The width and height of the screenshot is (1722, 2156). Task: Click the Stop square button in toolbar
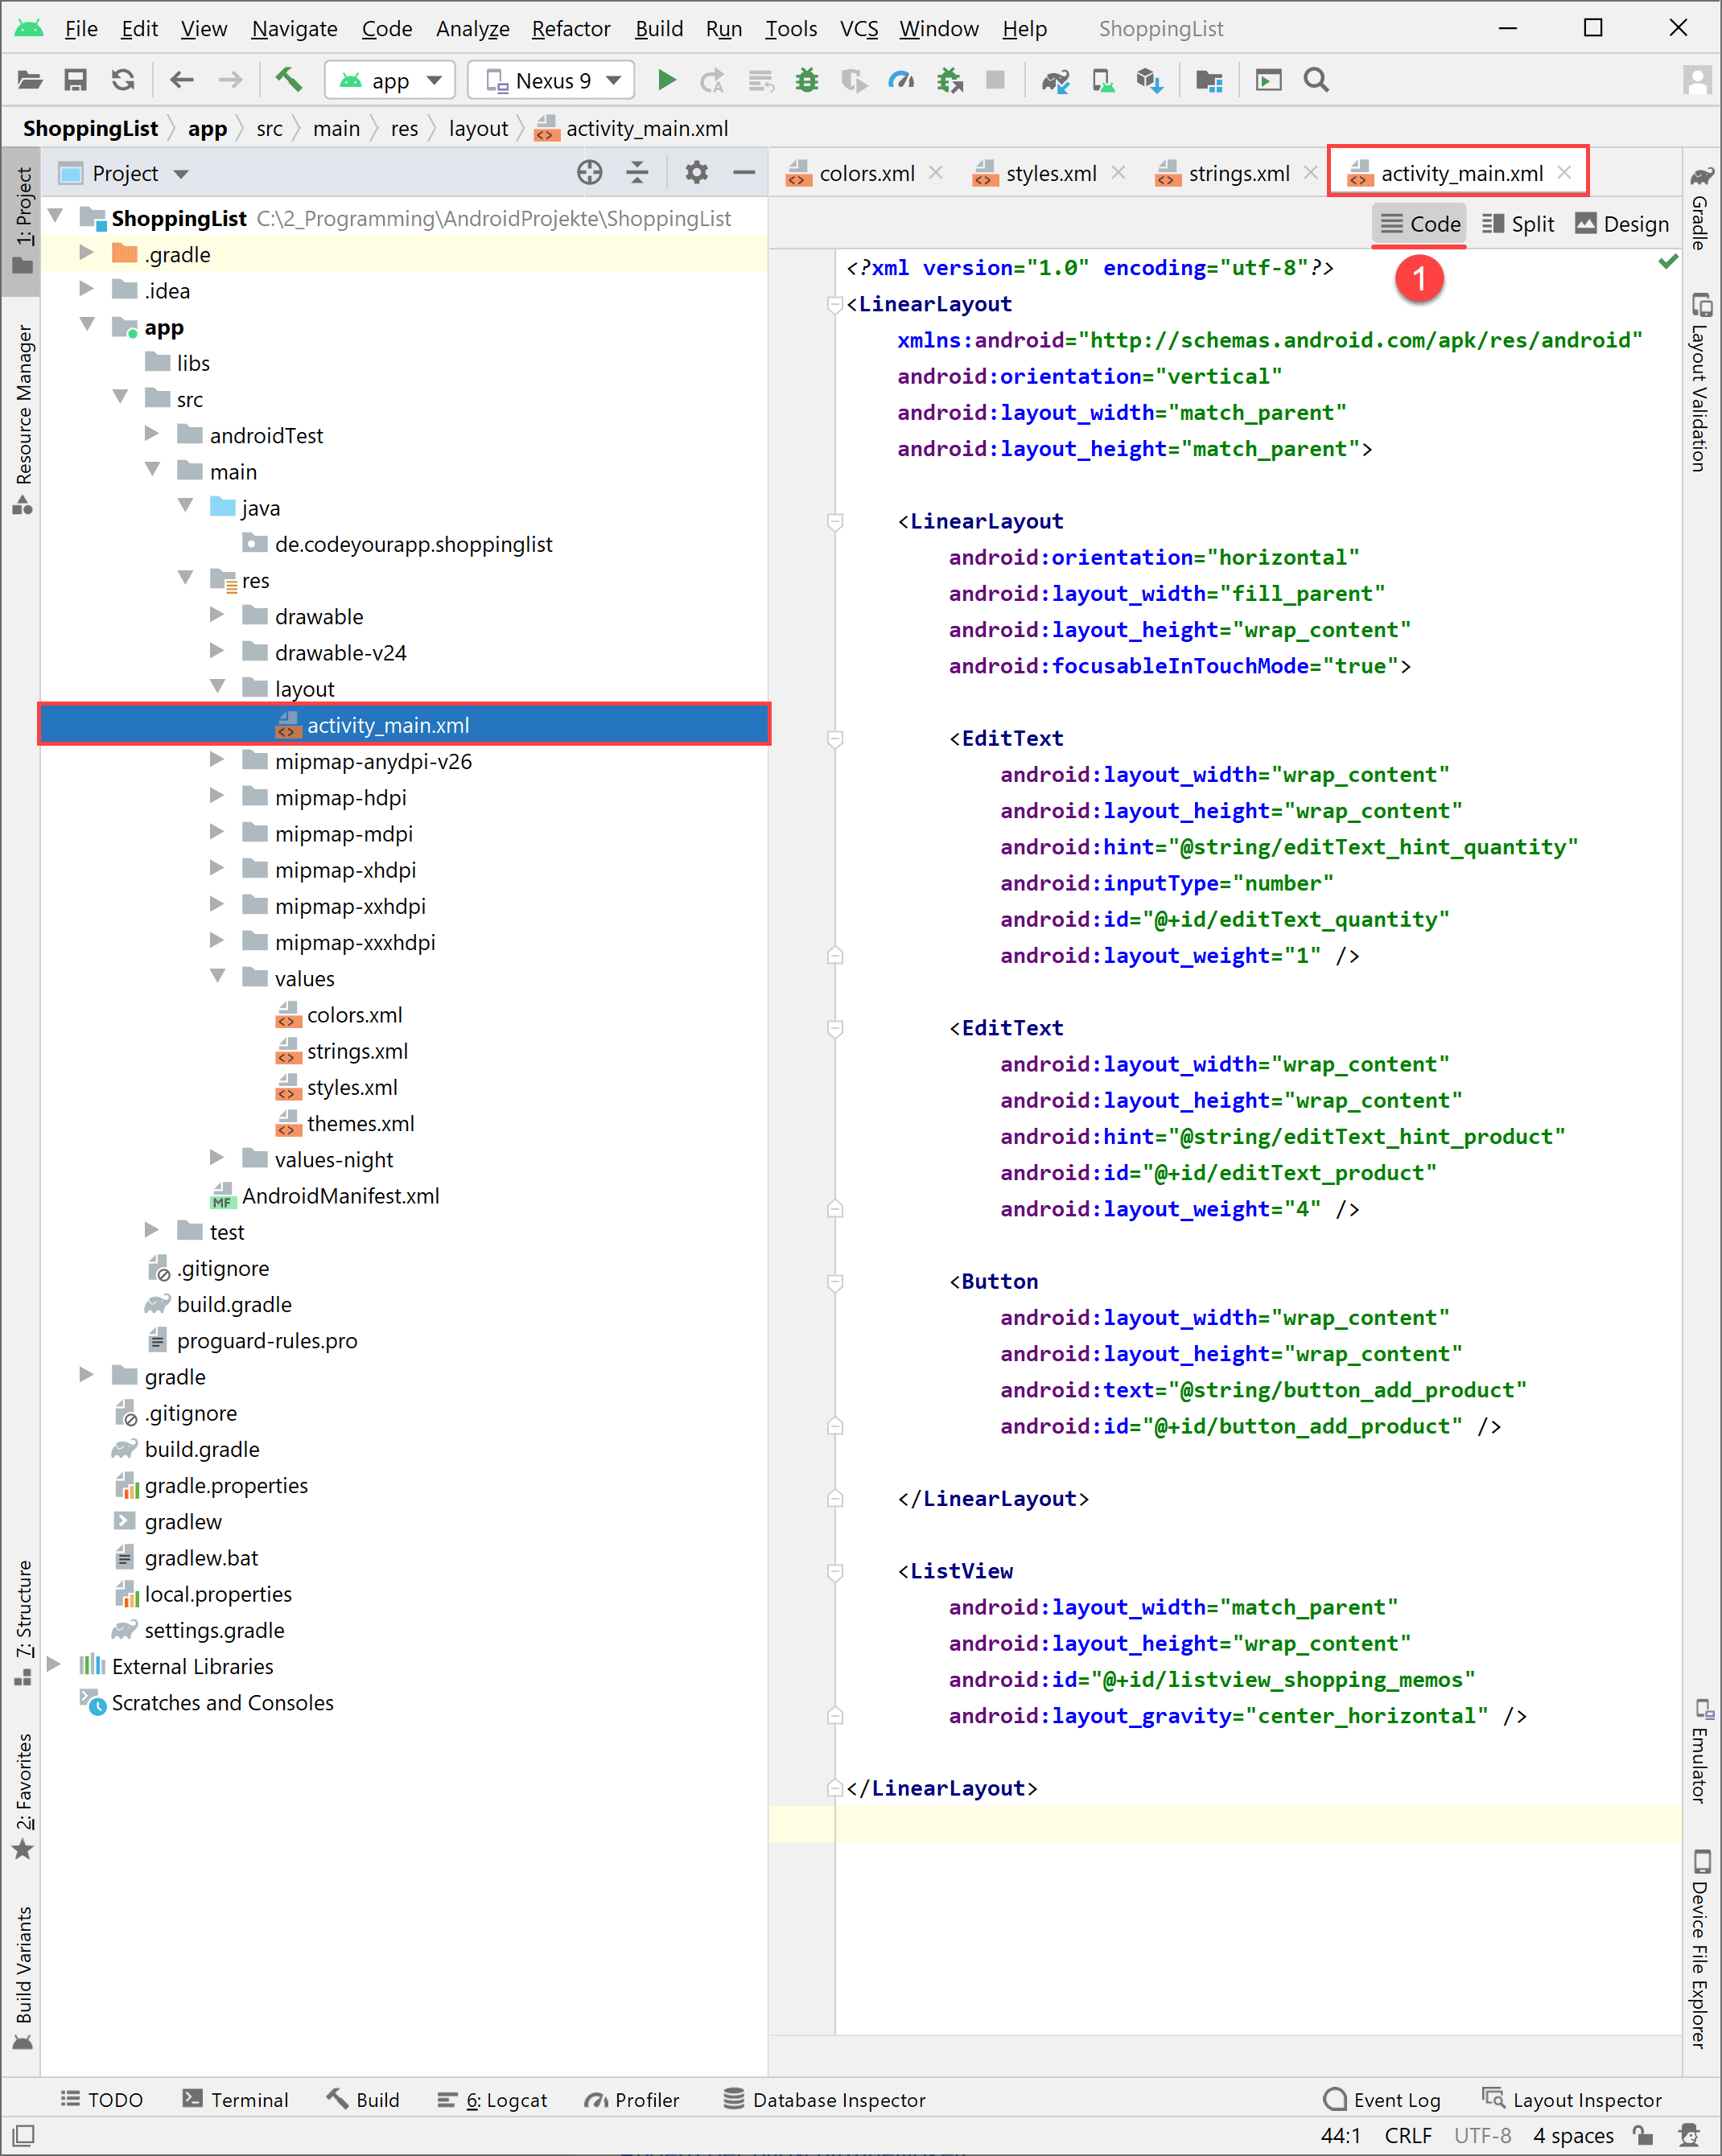pyautogui.click(x=995, y=80)
